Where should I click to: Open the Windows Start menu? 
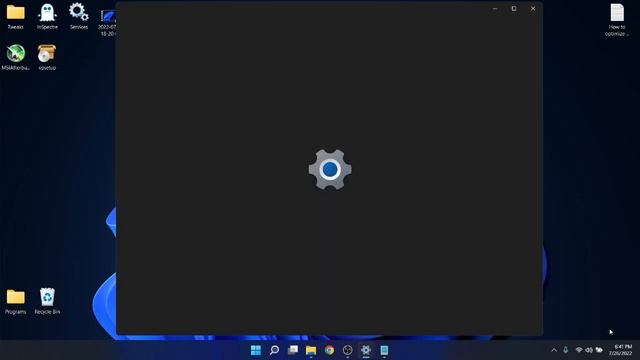point(256,350)
